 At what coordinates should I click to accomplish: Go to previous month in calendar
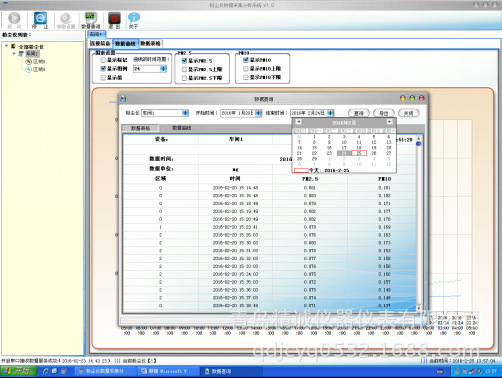click(299, 122)
